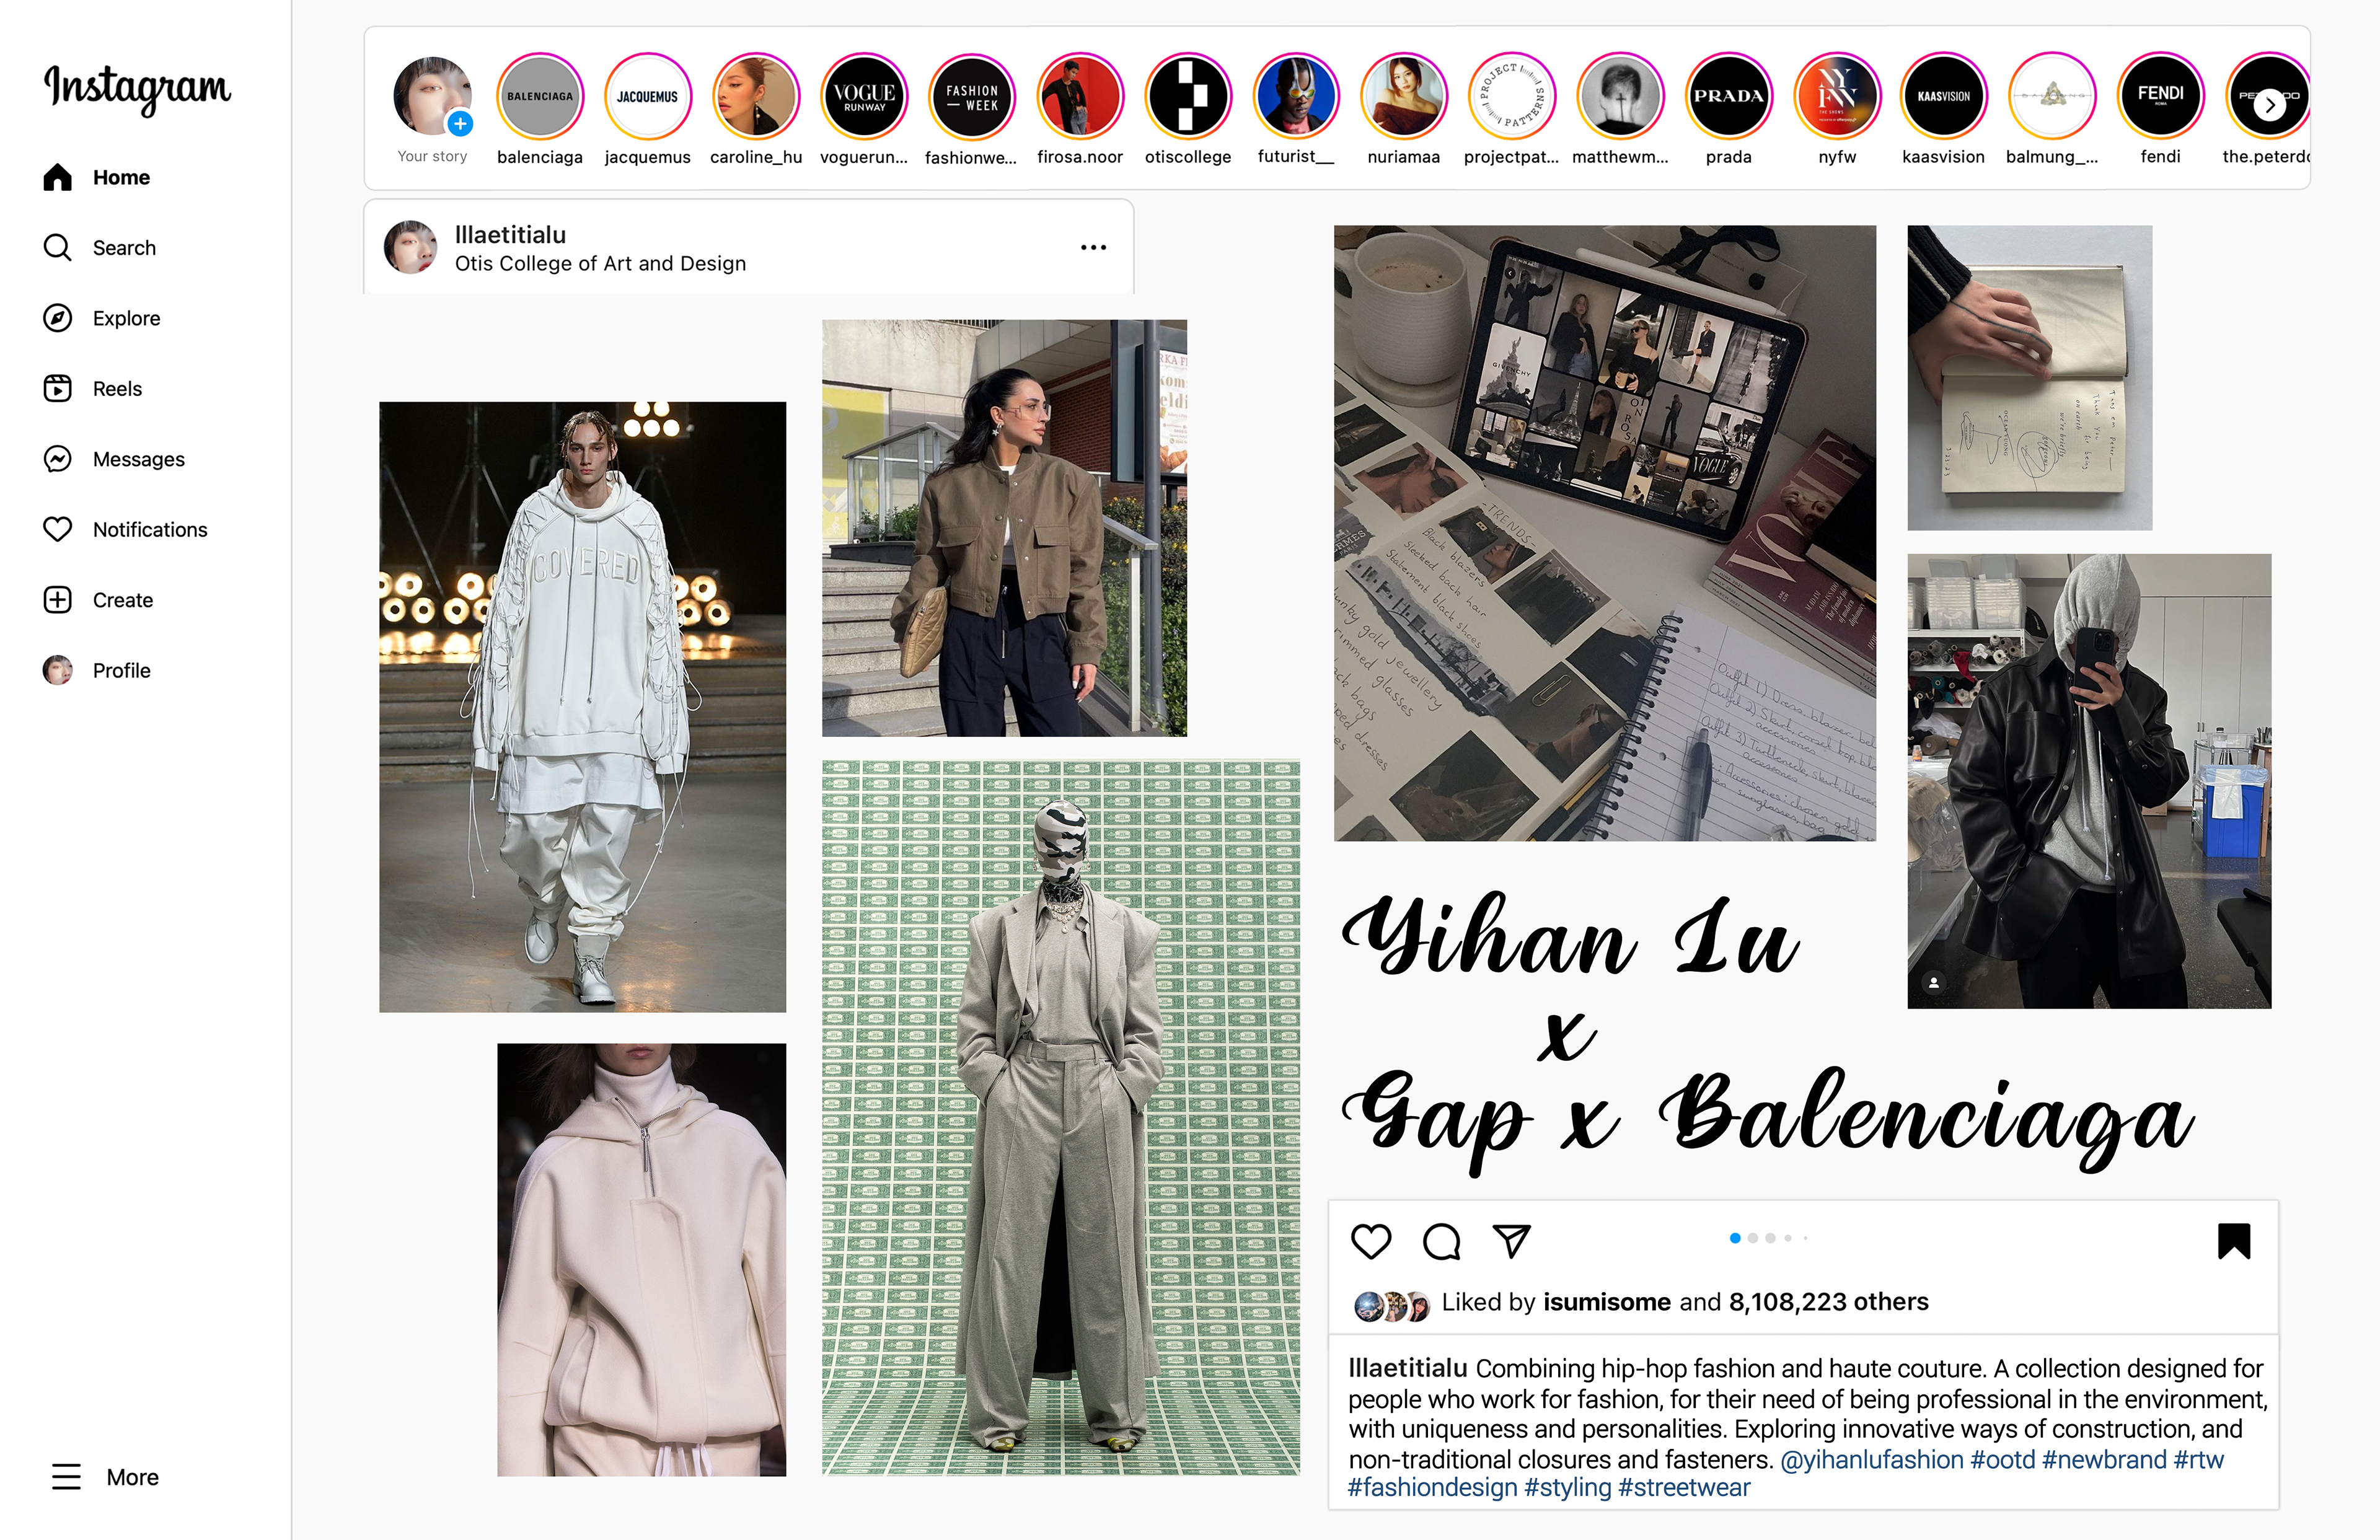Viewport: 2380px width, 1540px height.
Task: View firosa.noor's story
Action: (1080, 109)
